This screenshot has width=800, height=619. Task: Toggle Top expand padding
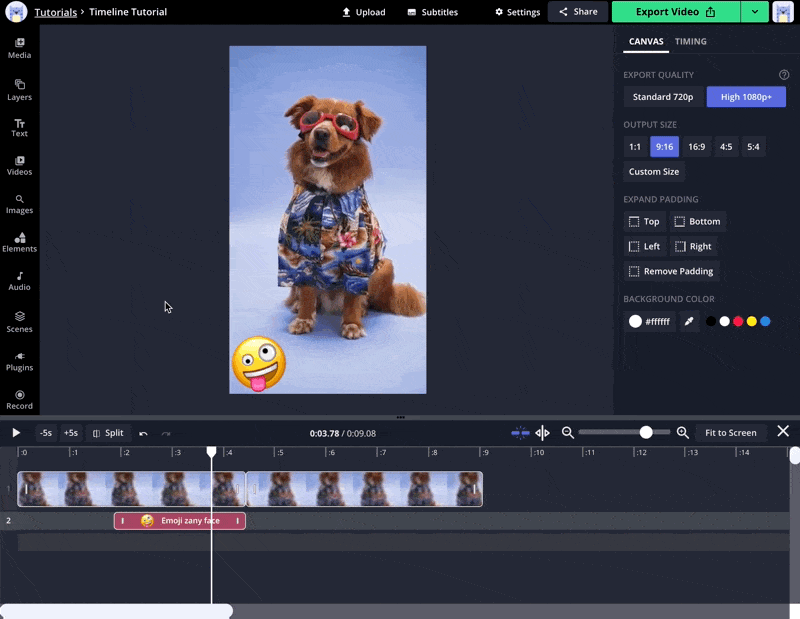point(644,222)
